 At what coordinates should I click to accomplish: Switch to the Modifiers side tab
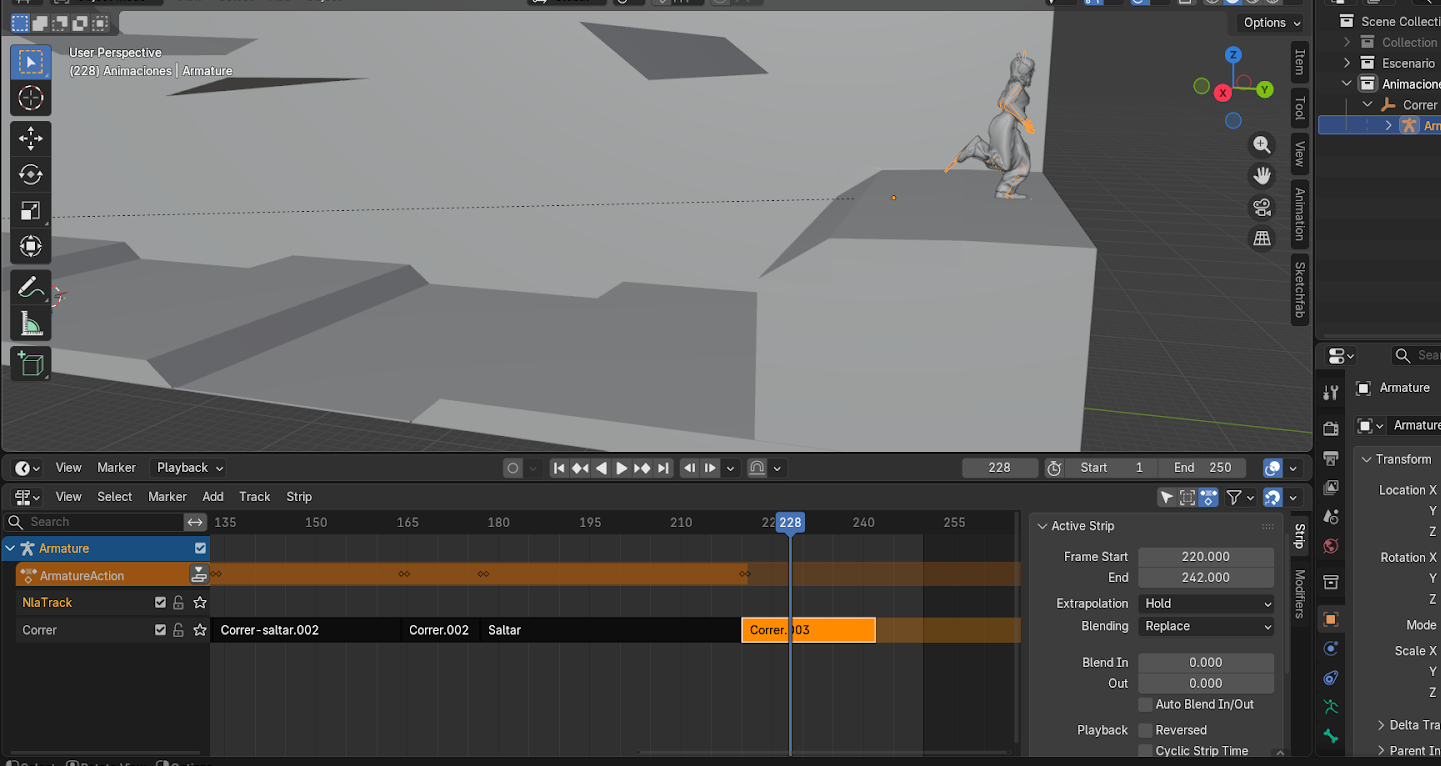coord(1300,595)
